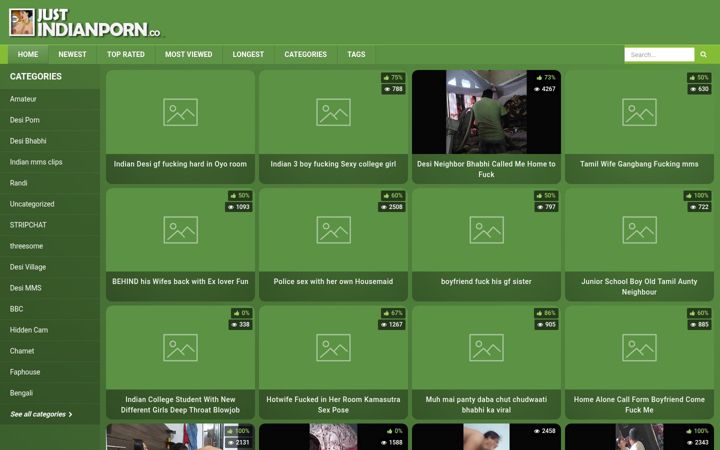Image resolution: width=720 pixels, height=450 pixels.
Task: Open the HOME tab
Action: click(28, 54)
